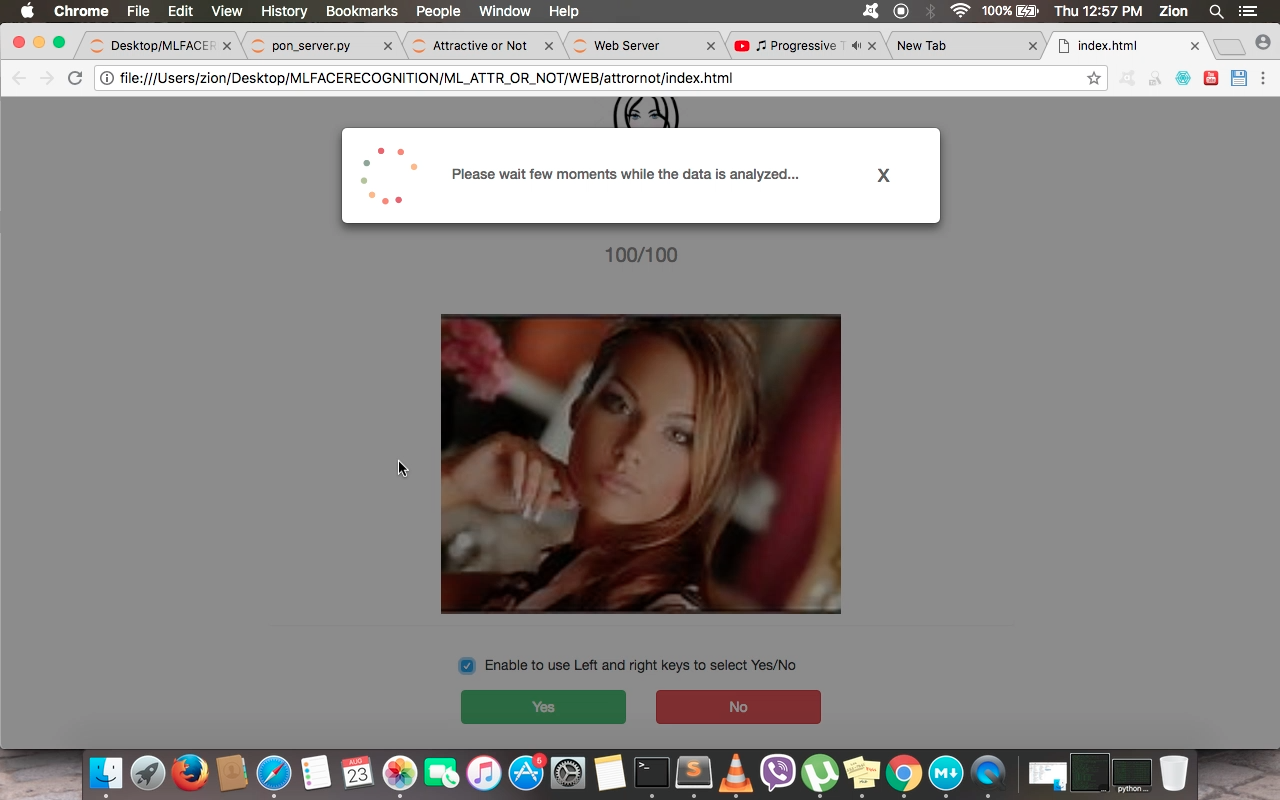Open VLC from the dock

(736, 773)
